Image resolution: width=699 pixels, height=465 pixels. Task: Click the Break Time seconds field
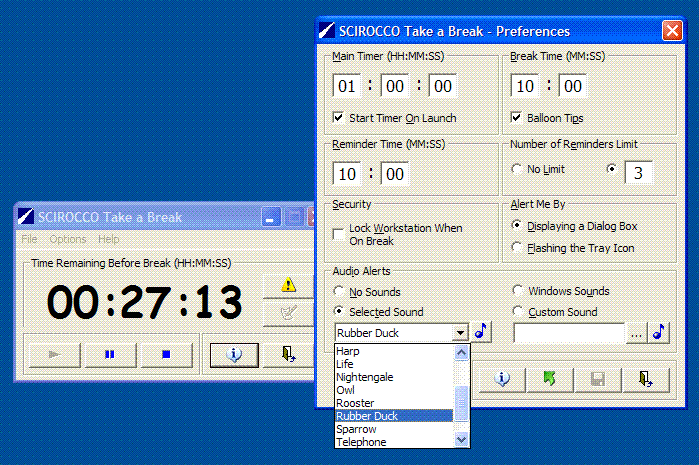tap(572, 86)
